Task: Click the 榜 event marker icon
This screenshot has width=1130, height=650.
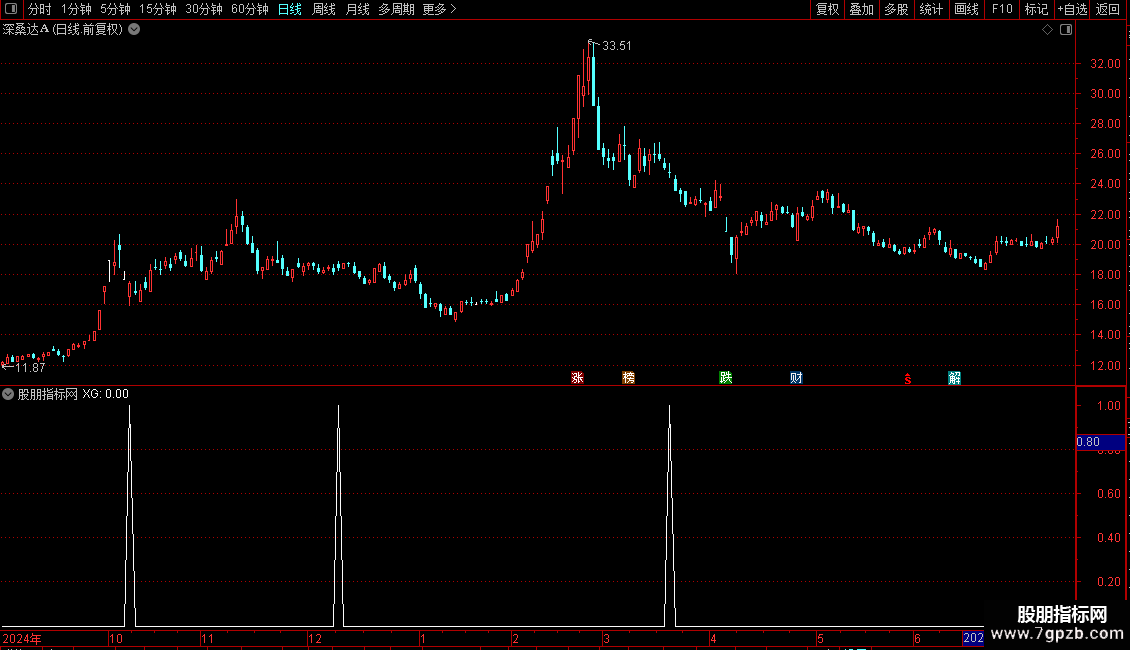Action: pyautogui.click(x=628, y=378)
